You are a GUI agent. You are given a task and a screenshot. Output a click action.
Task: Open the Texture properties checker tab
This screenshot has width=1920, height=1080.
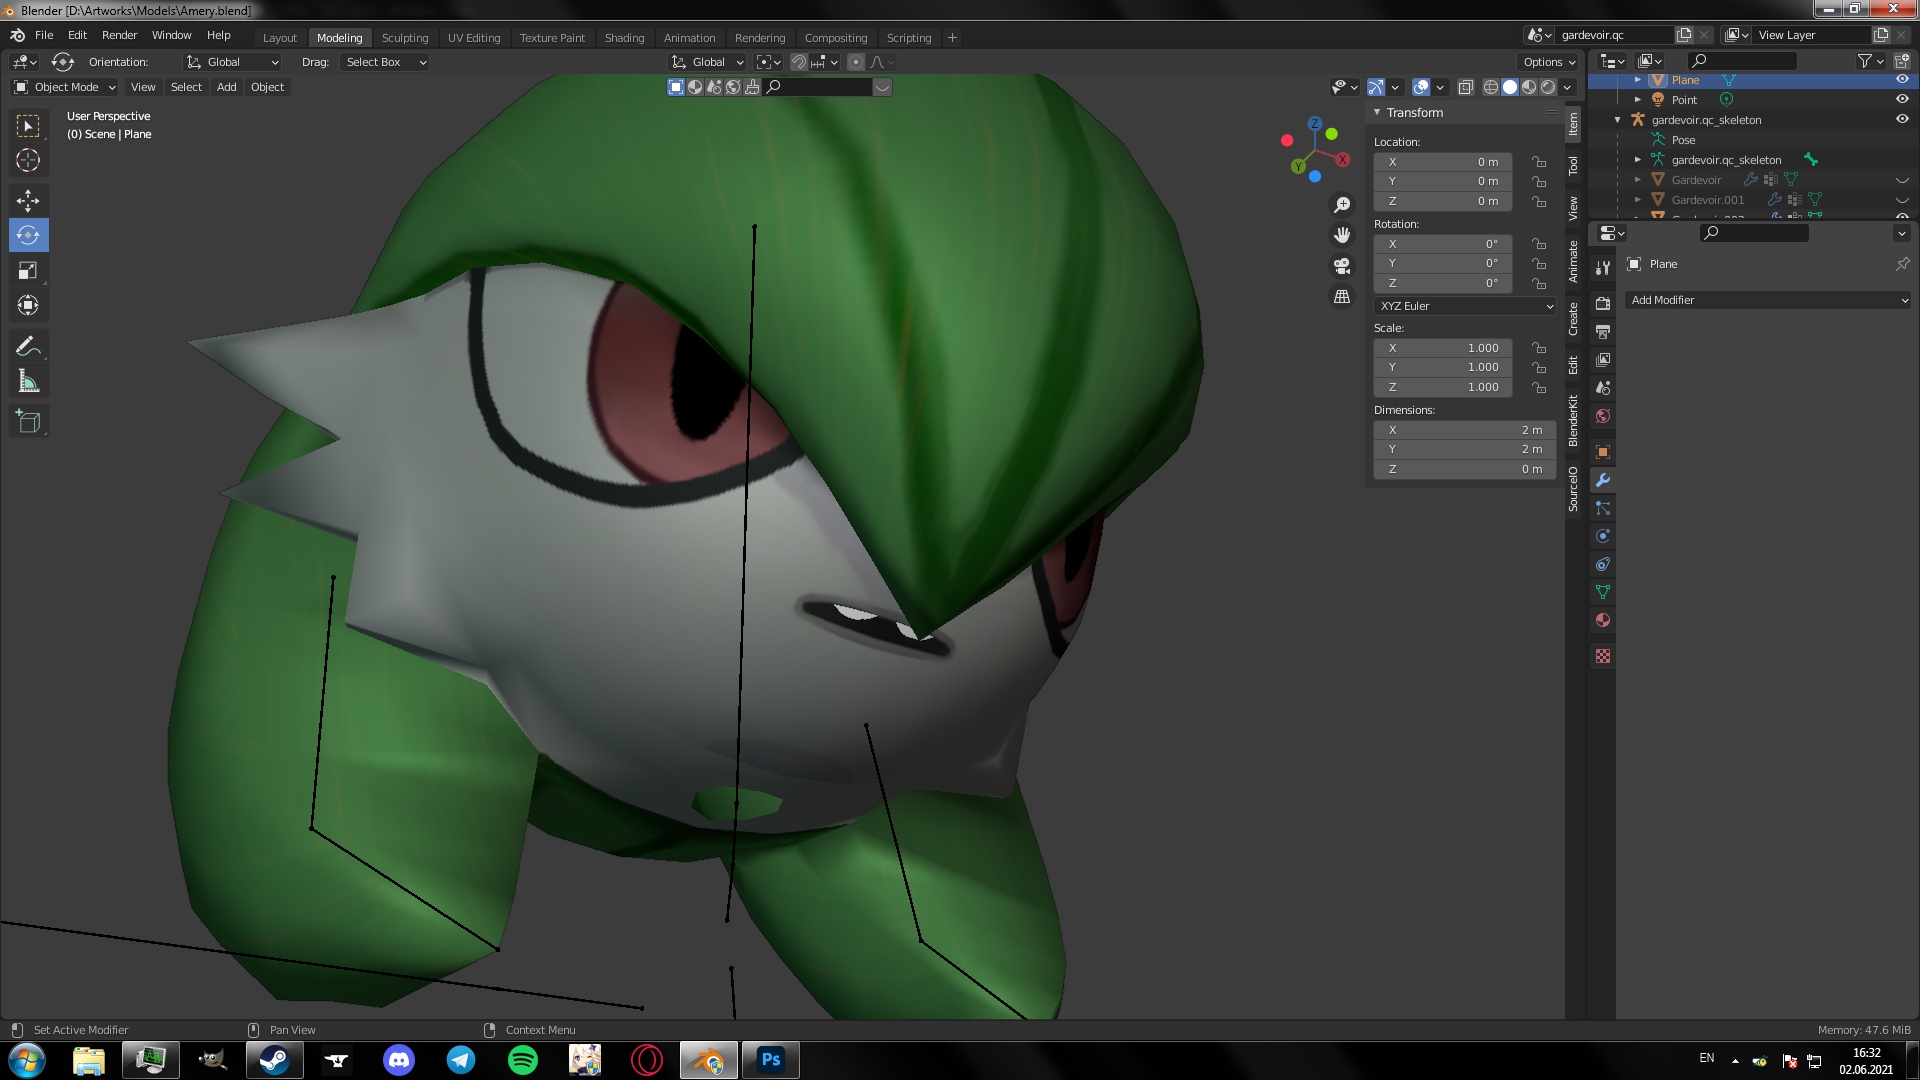coord(1603,656)
